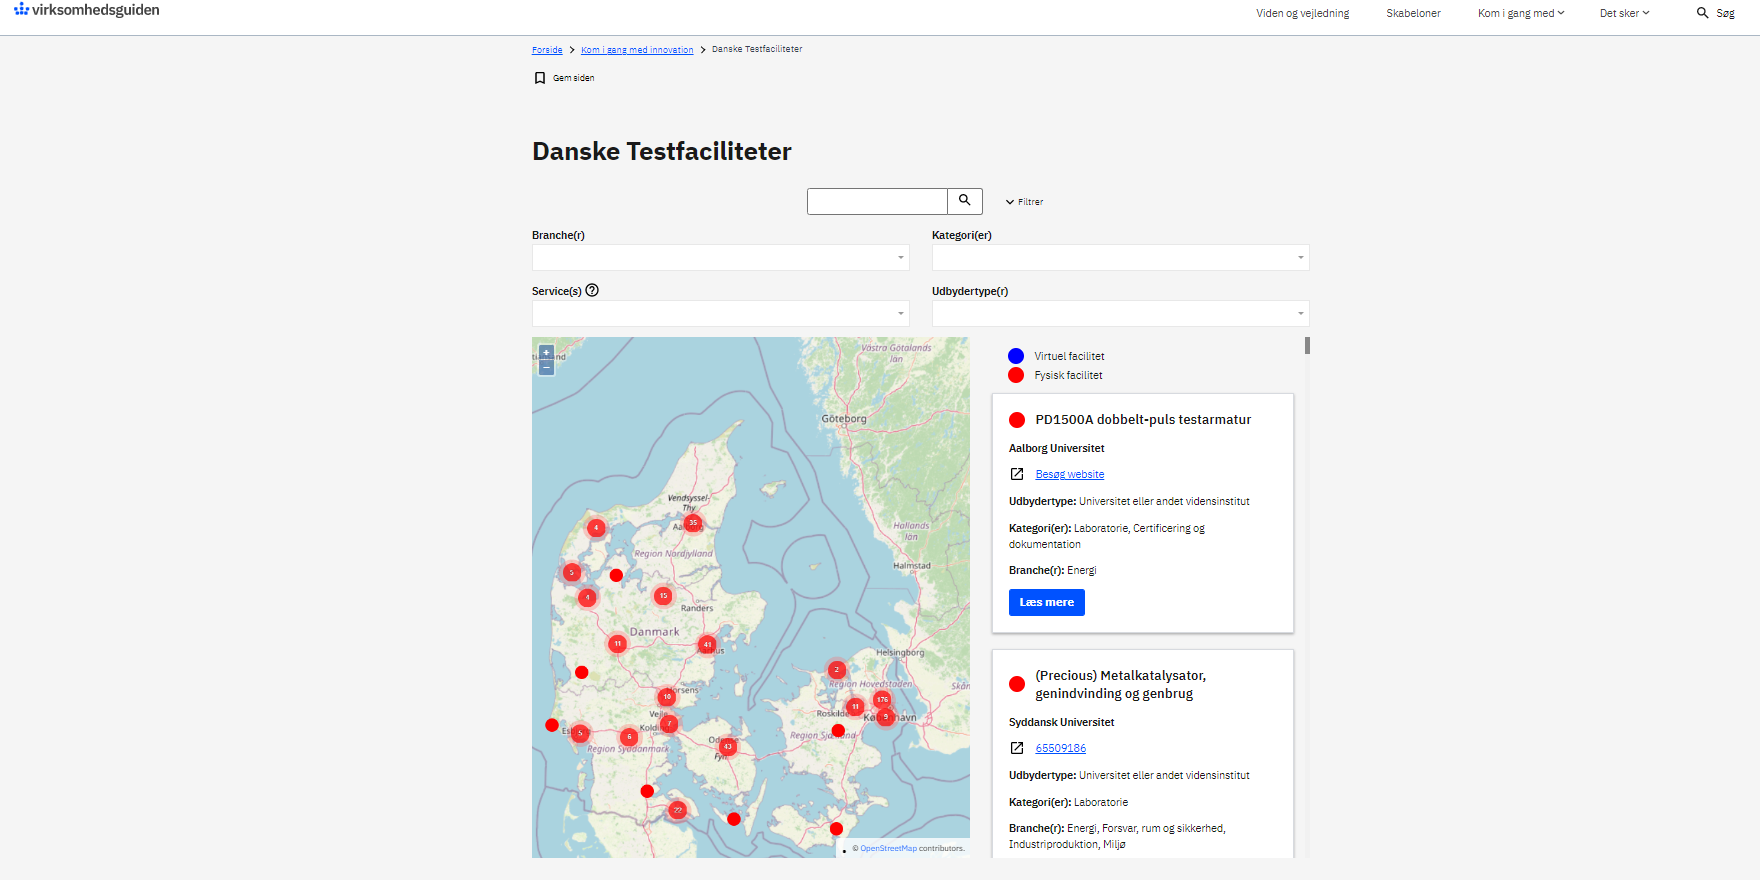Open the Kategori(er) dropdown
The height and width of the screenshot is (880, 1760).
click(x=1120, y=258)
